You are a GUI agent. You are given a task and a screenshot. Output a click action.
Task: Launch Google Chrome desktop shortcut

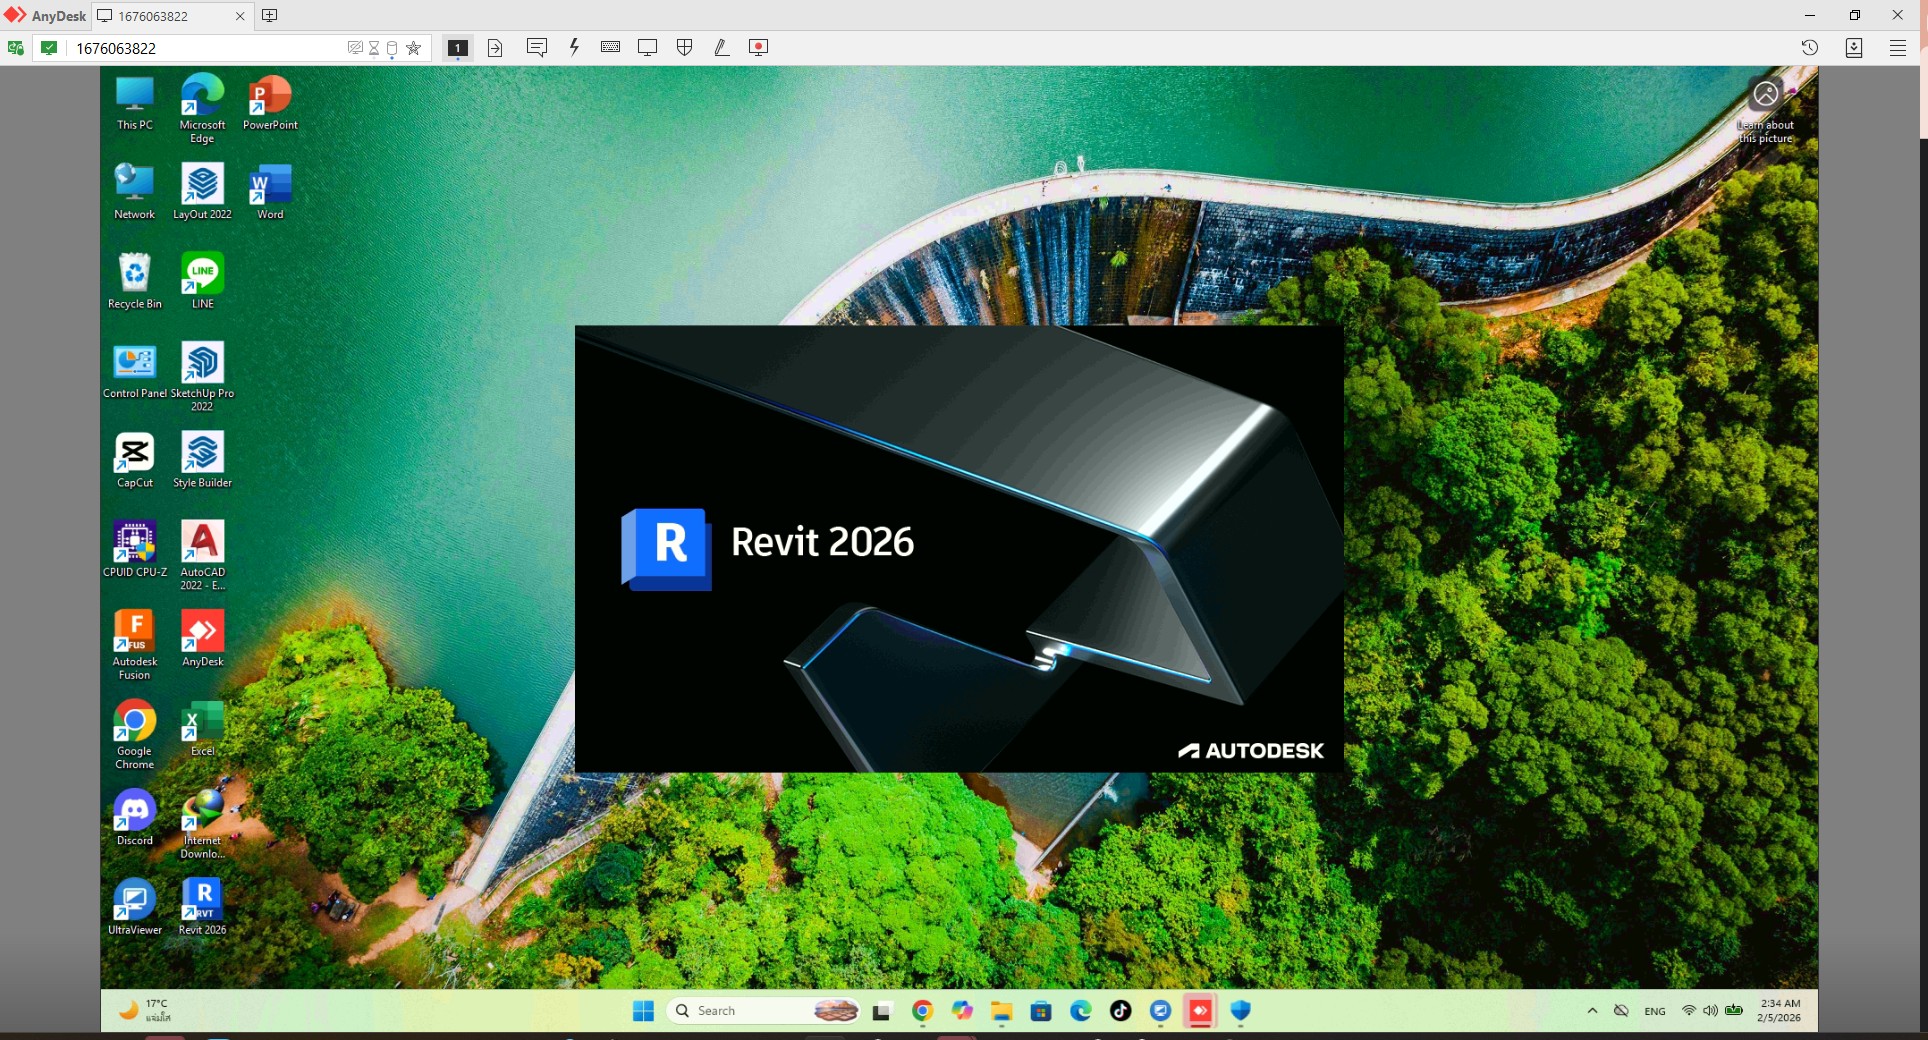135,734
